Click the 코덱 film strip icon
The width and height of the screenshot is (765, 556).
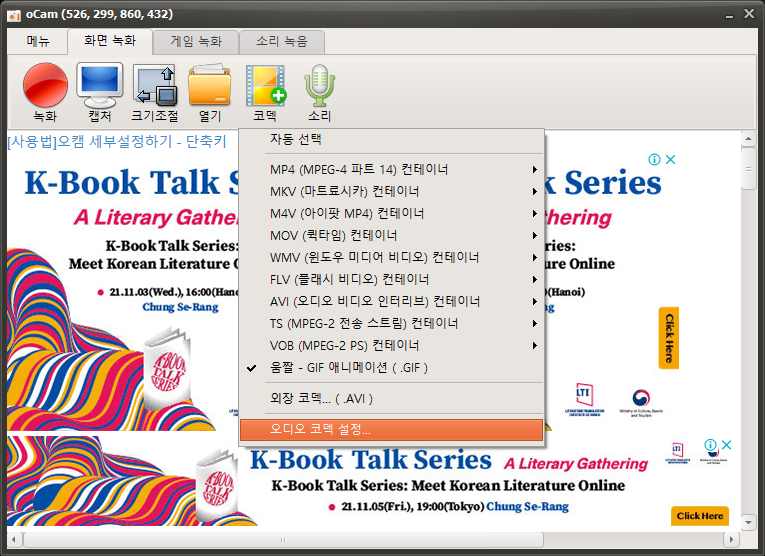265,86
